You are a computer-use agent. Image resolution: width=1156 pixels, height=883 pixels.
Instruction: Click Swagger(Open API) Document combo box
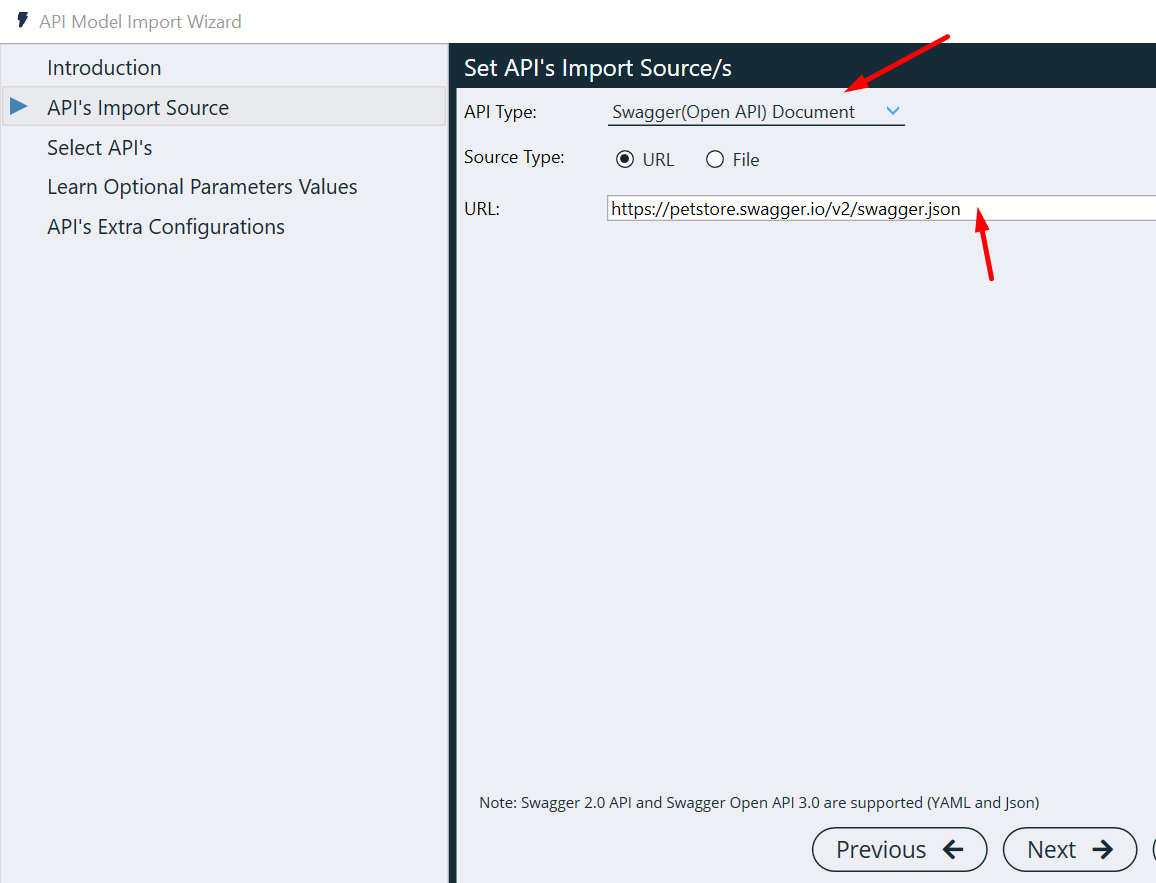coord(756,112)
